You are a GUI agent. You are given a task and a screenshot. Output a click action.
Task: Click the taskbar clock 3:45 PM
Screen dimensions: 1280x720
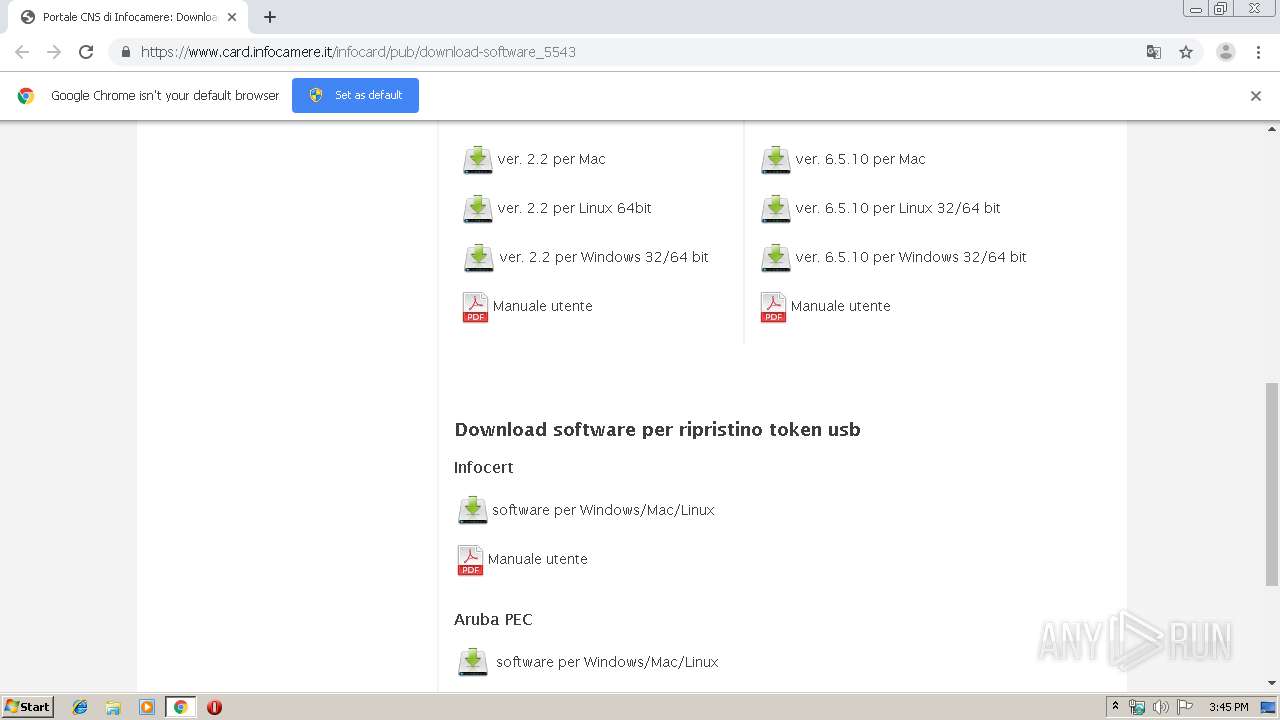tap(1228, 707)
